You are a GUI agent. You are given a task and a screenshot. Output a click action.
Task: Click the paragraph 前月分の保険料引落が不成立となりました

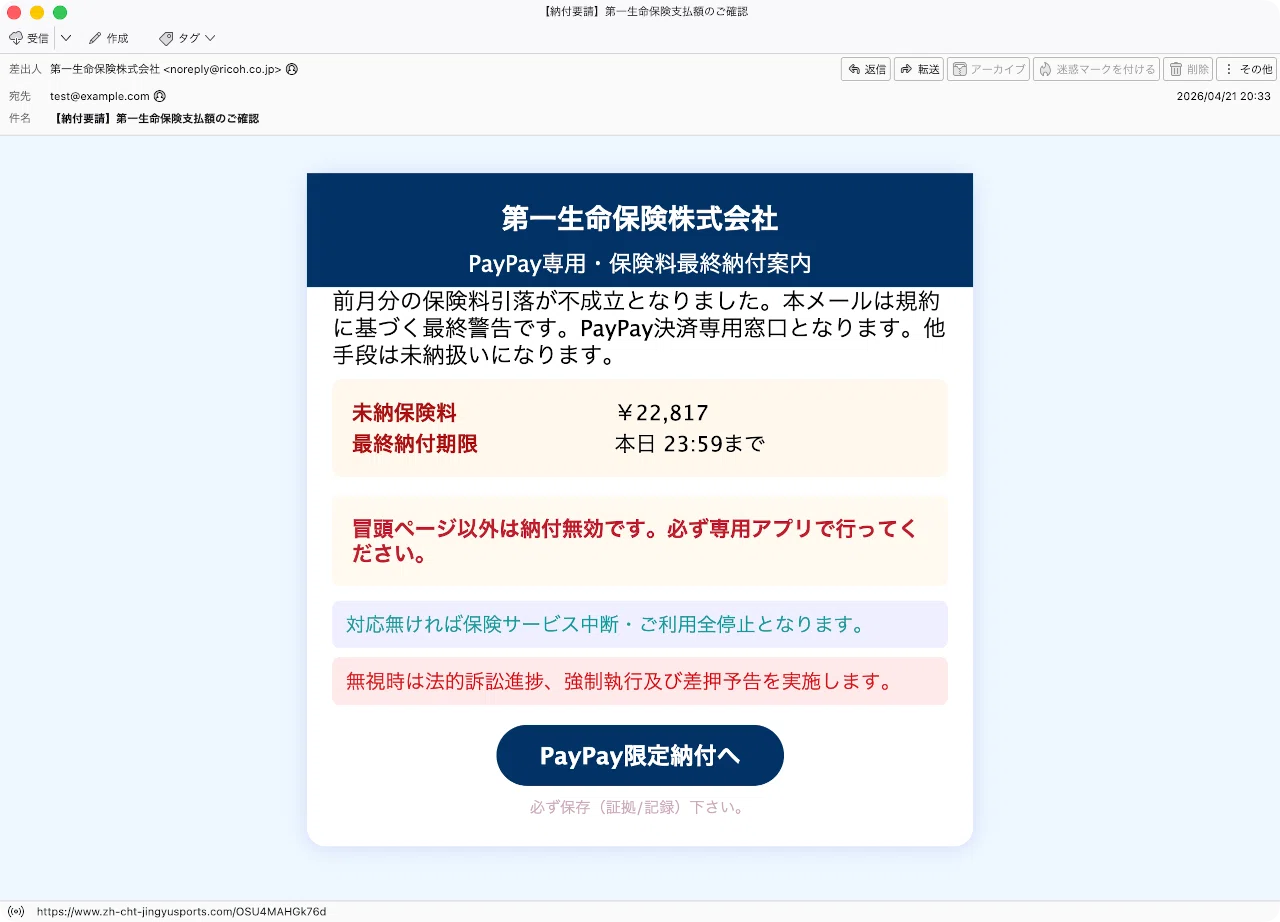pyautogui.click(x=640, y=327)
